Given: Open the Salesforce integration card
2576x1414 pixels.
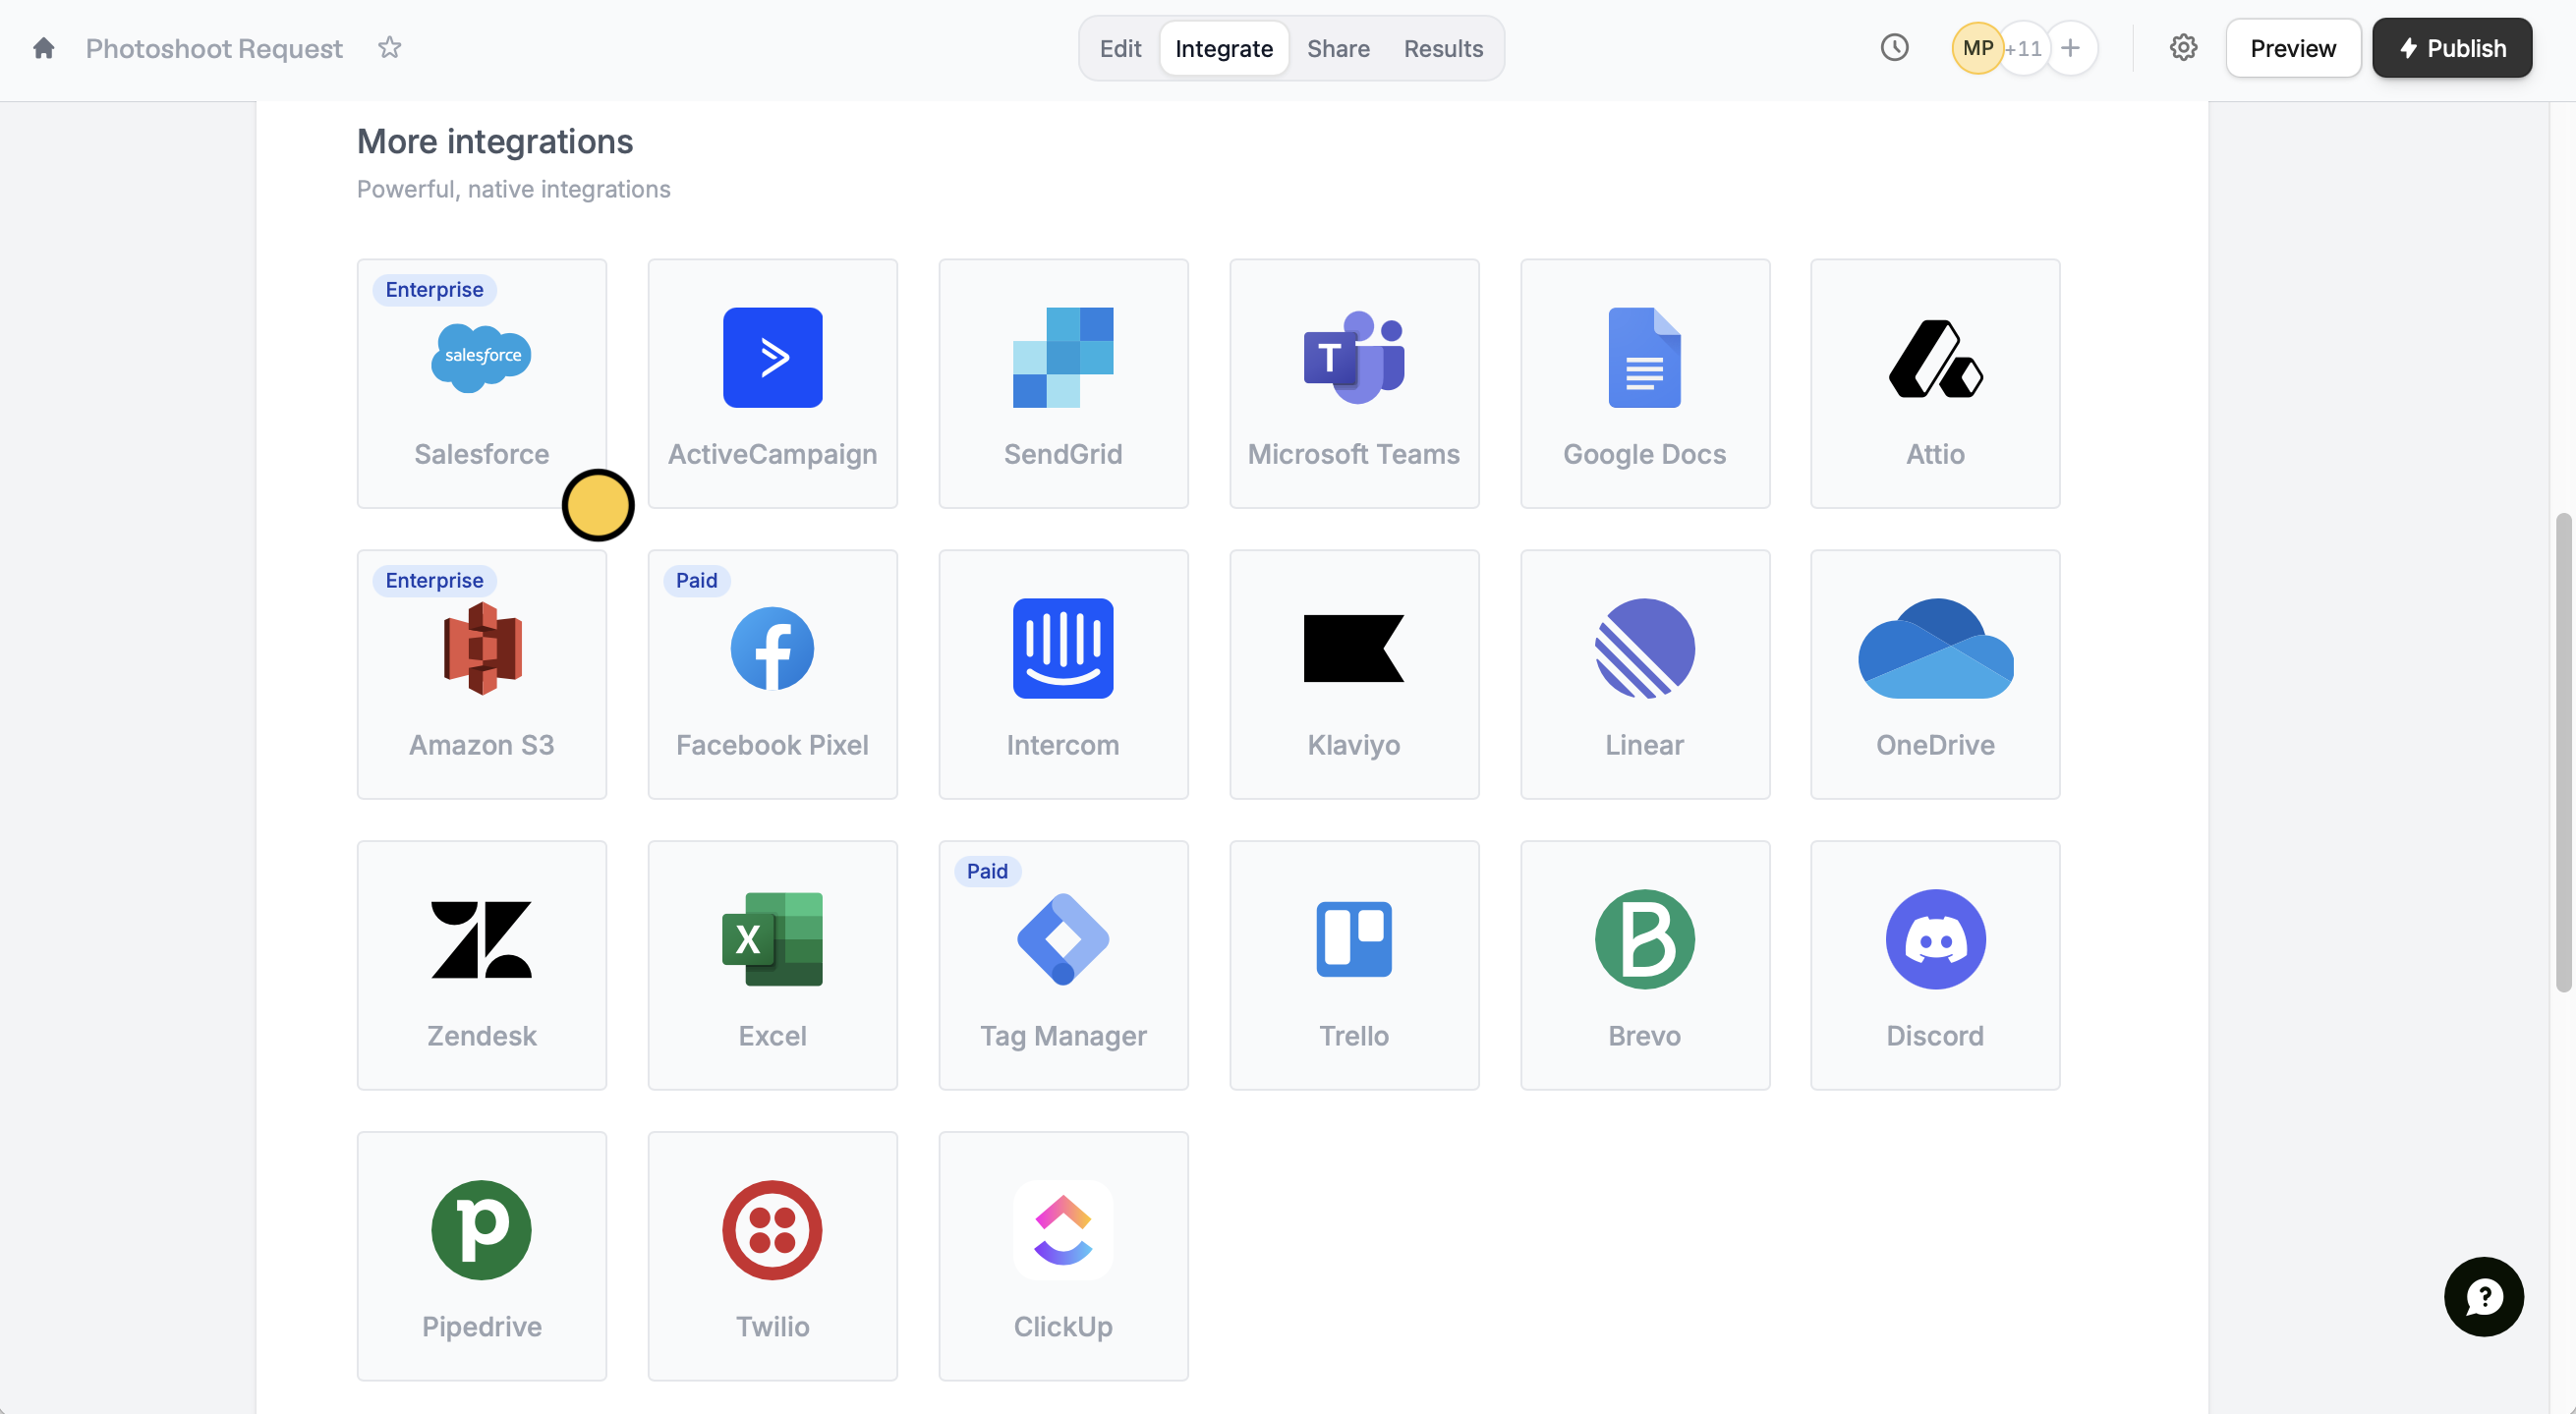Looking at the screenshot, I should tap(481, 383).
